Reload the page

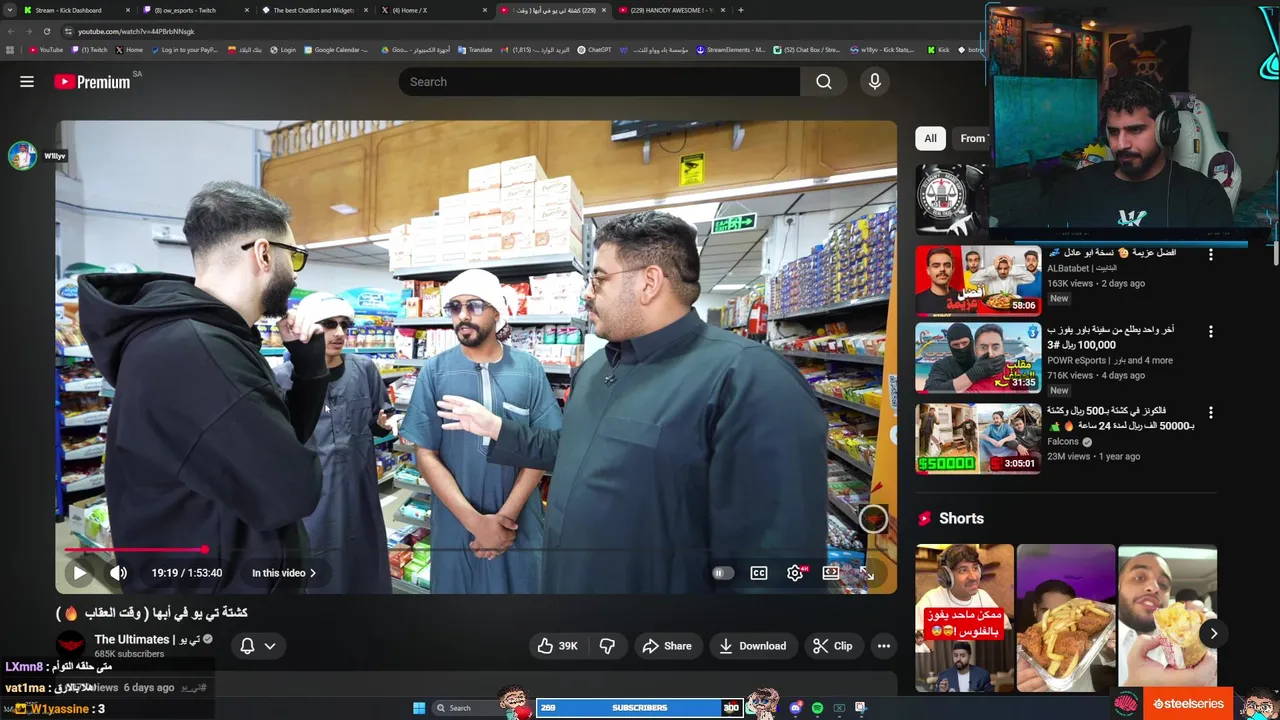pyautogui.click(x=46, y=31)
